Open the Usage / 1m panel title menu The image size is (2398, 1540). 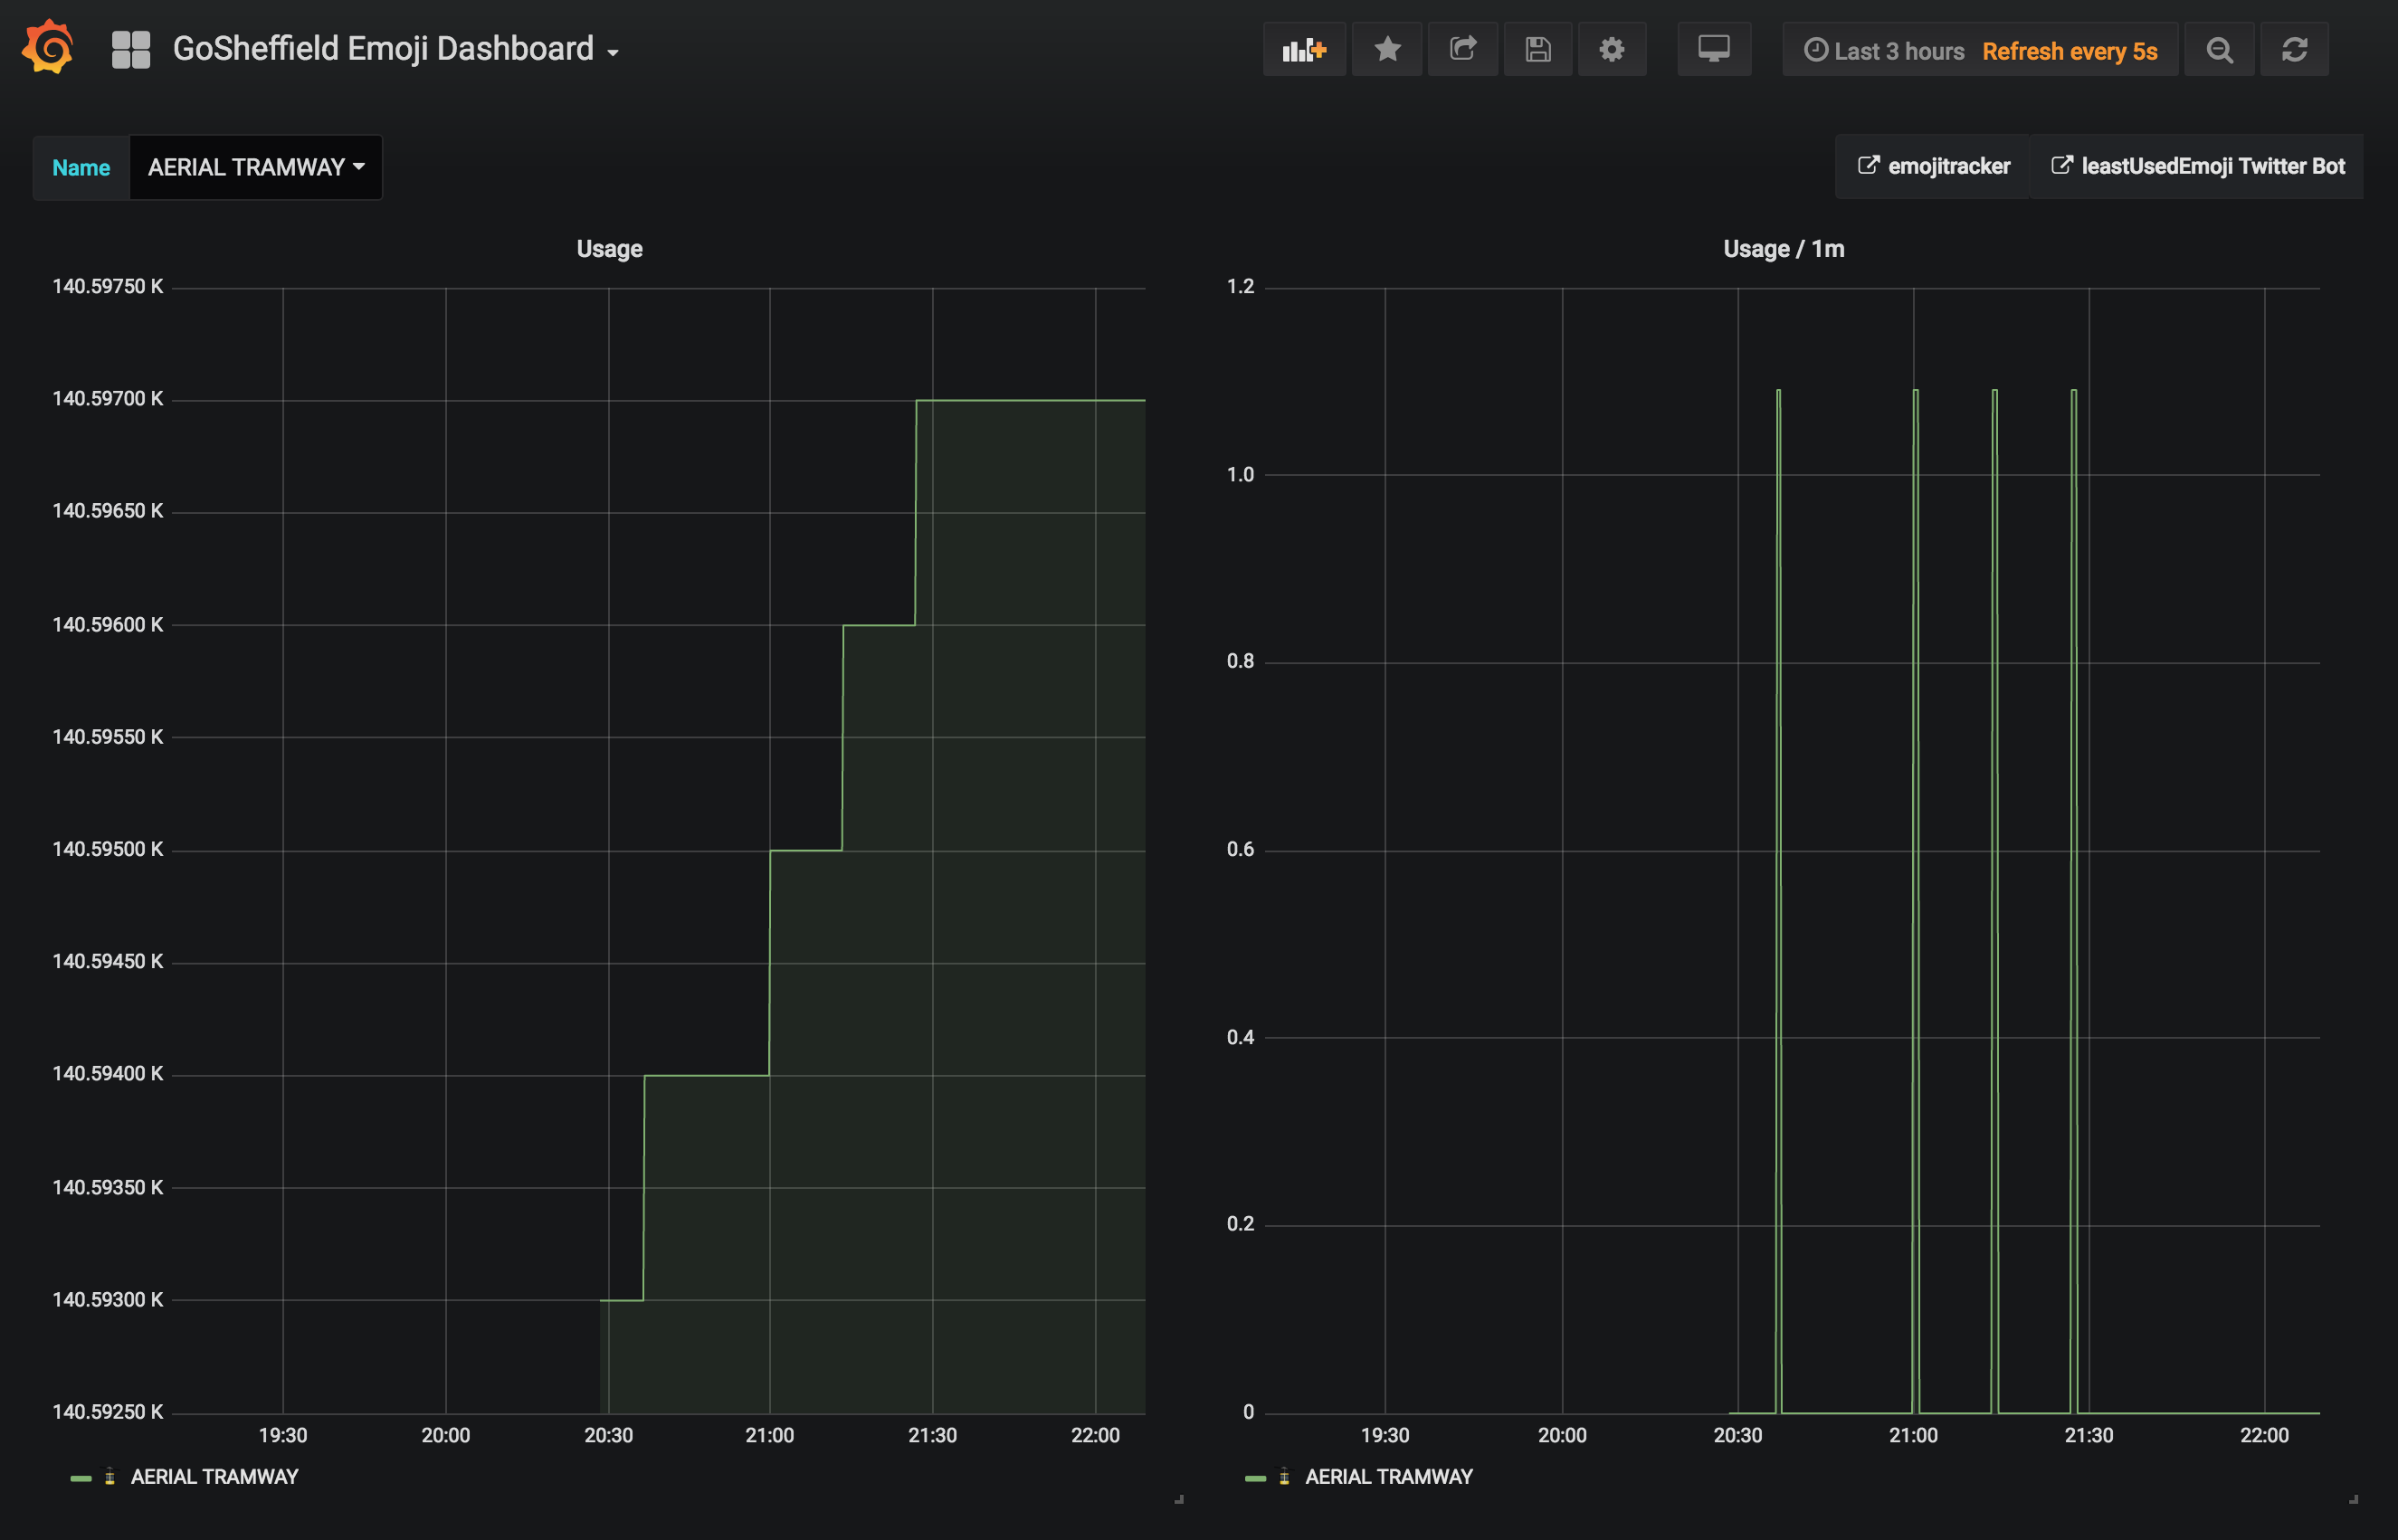[x=1783, y=249]
